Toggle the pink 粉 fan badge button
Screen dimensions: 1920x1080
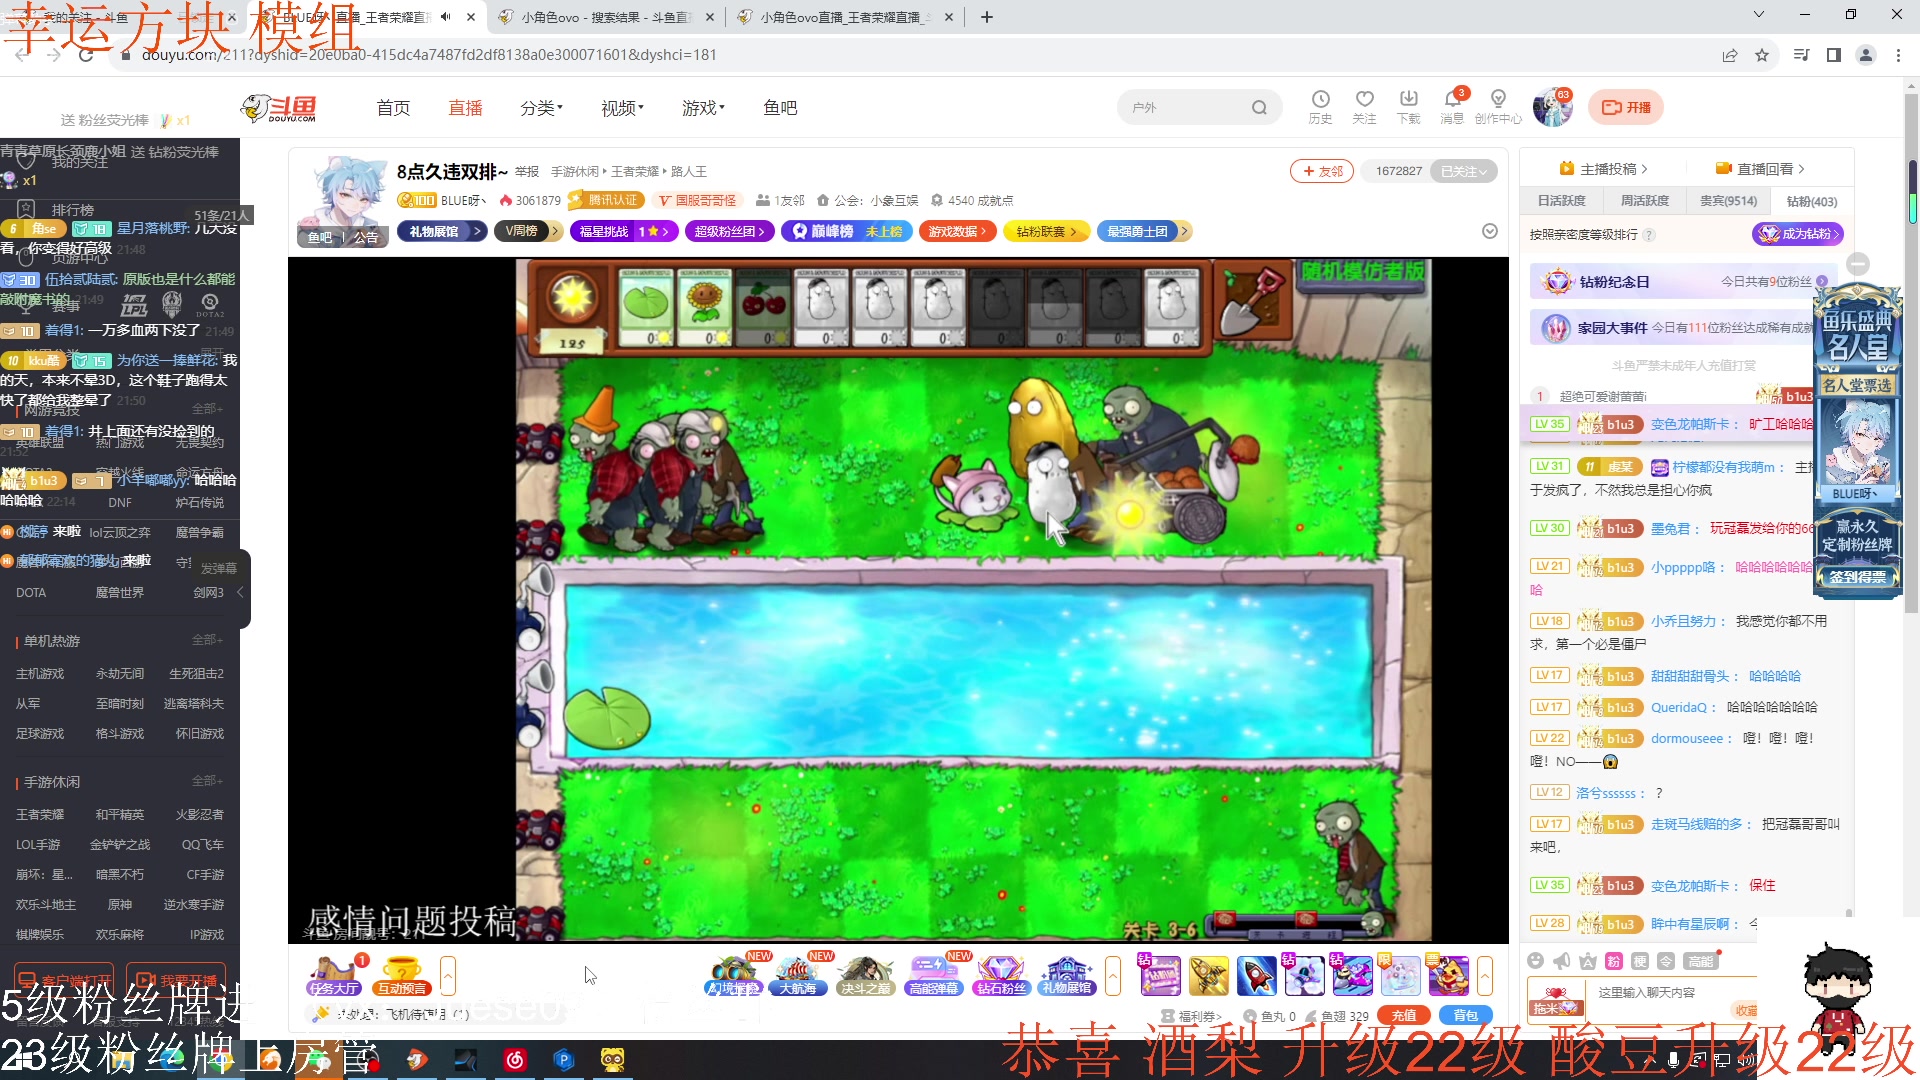tap(1614, 961)
